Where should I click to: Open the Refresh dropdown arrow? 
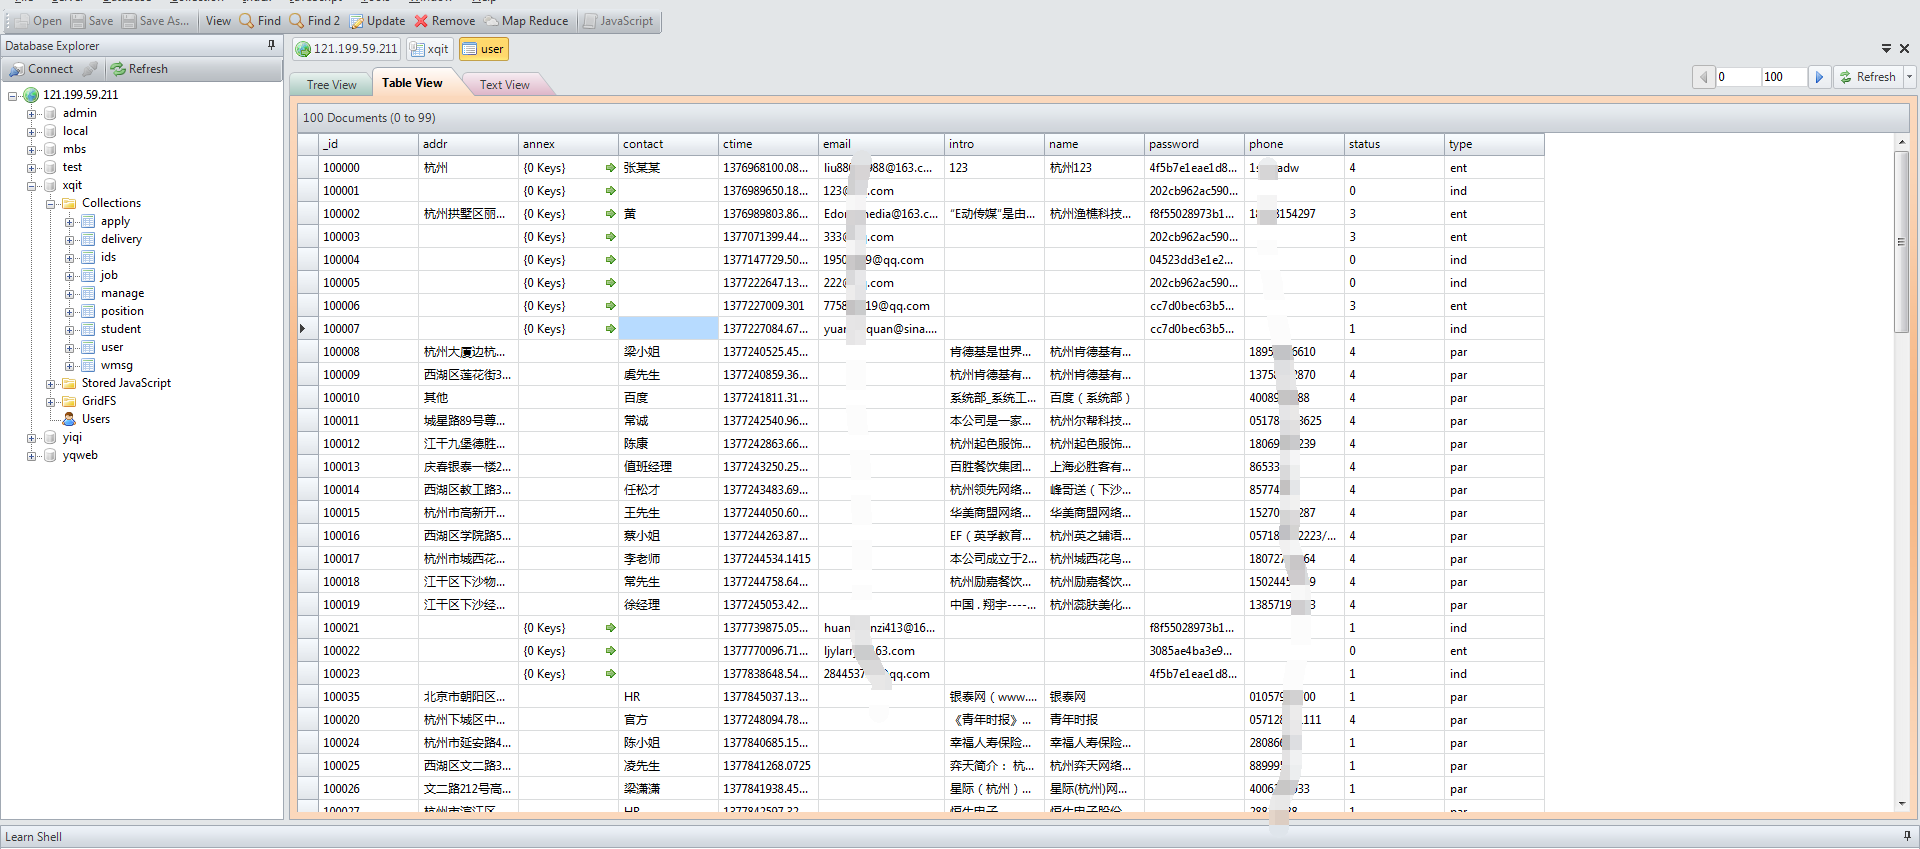point(1909,77)
